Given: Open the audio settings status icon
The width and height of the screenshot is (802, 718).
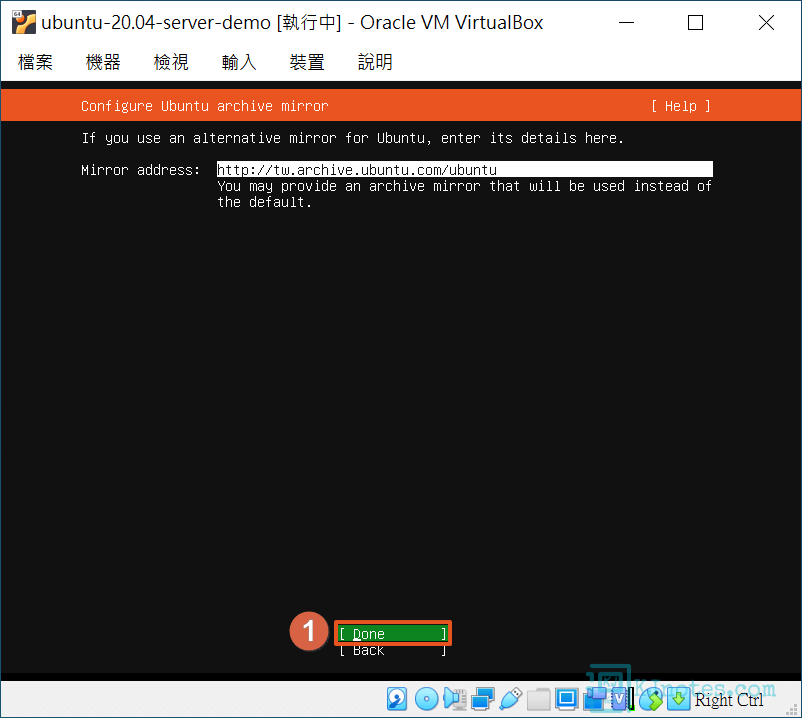Looking at the screenshot, I should click(x=454, y=699).
